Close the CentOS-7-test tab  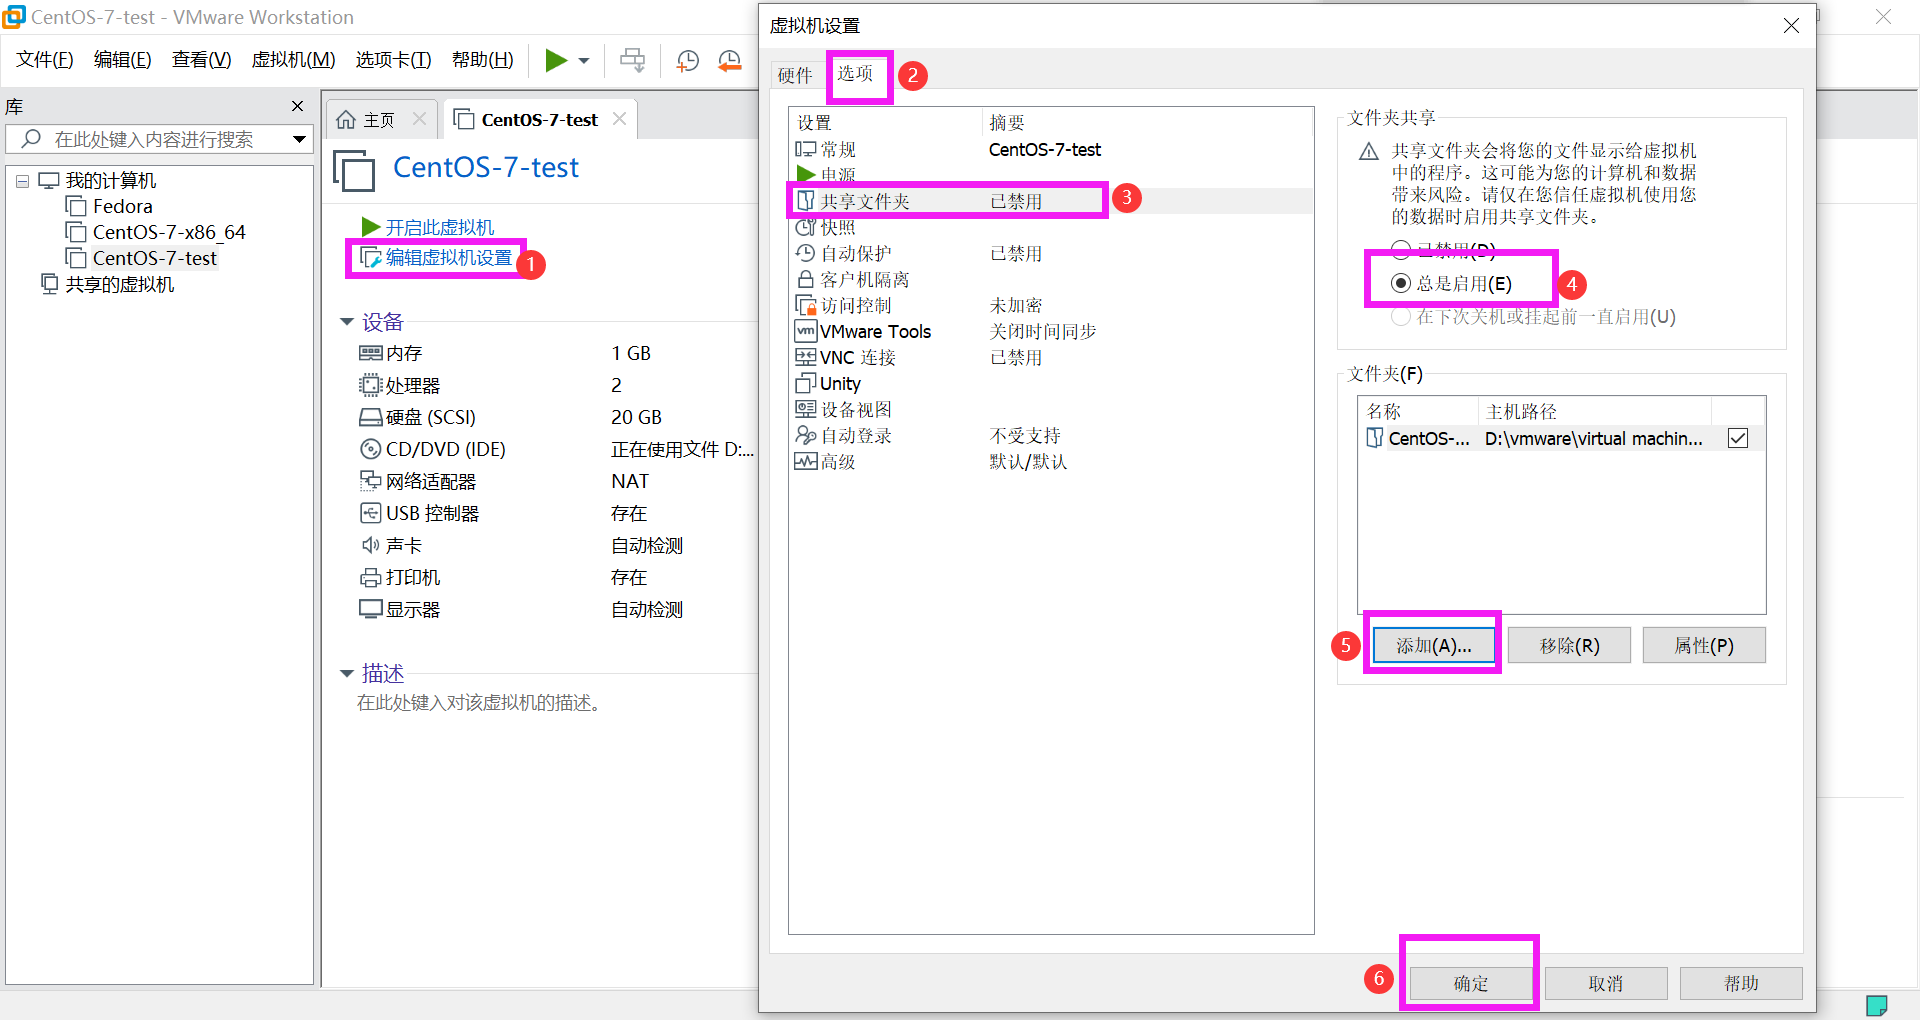(619, 119)
